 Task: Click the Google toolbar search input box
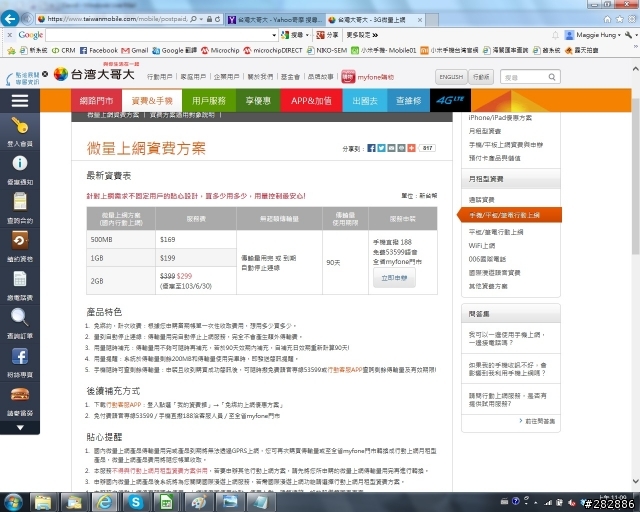[x=158, y=35]
